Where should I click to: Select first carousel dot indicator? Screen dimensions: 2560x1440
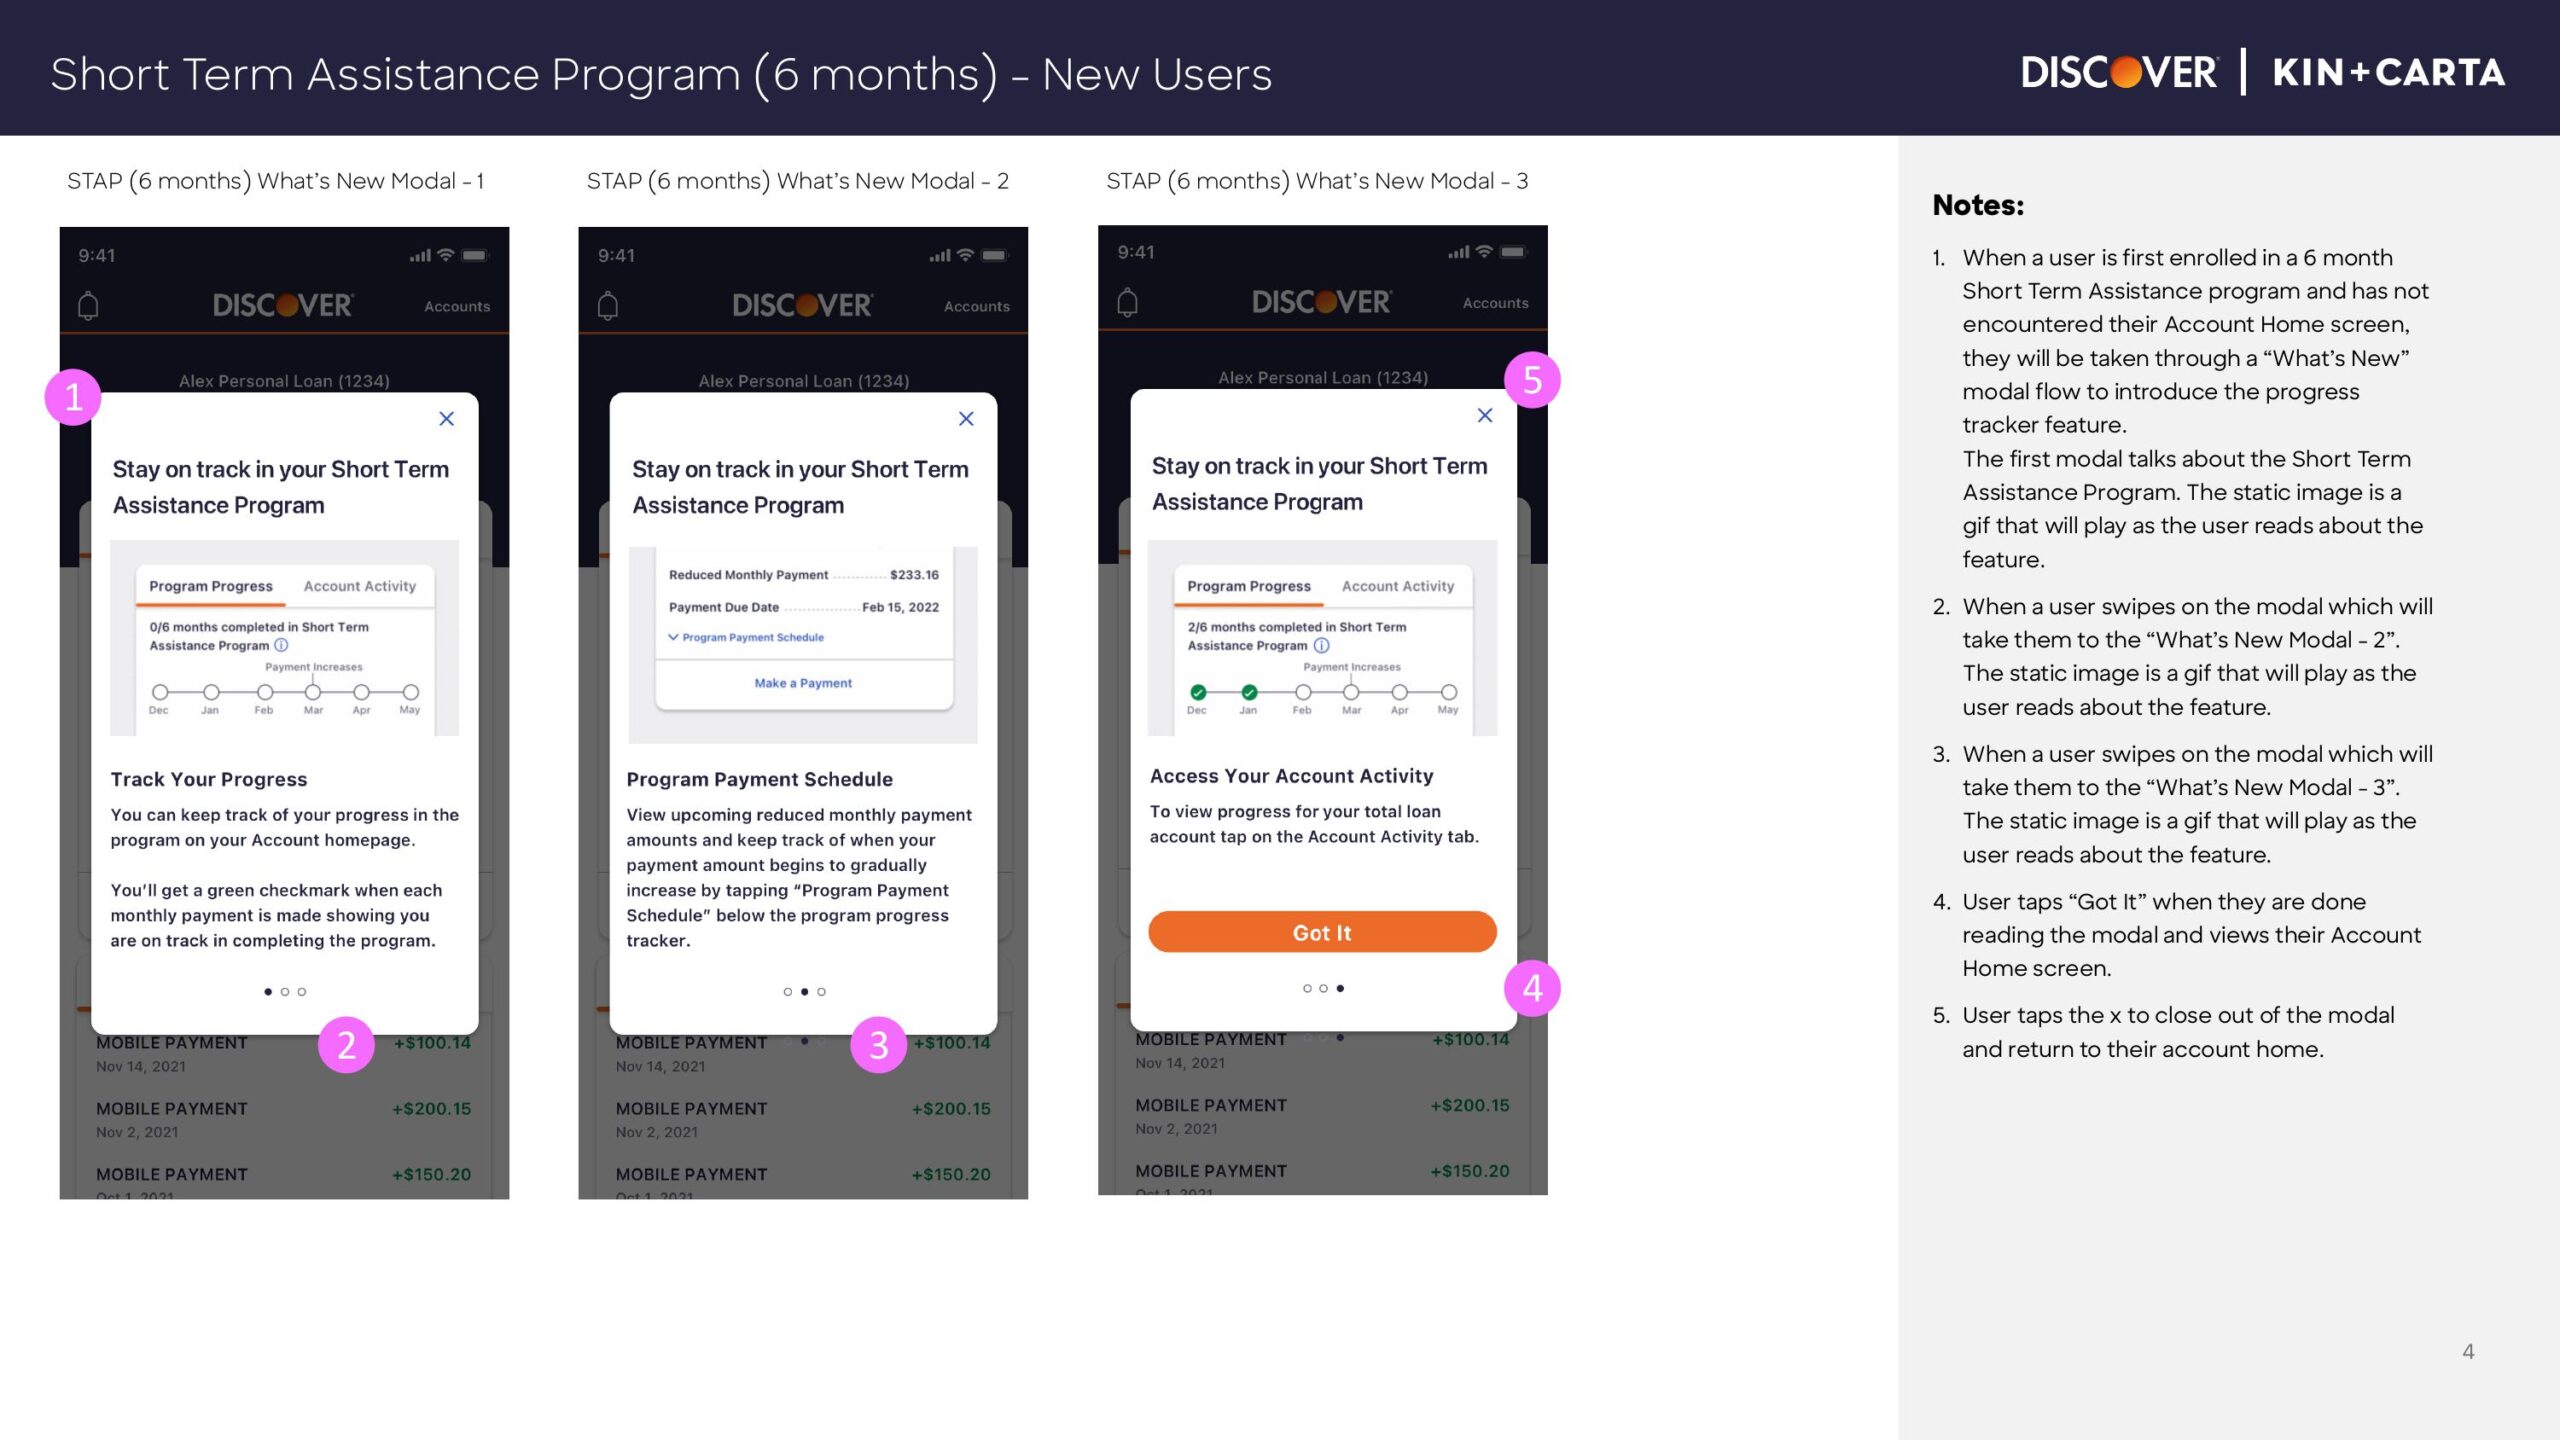(267, 992)
